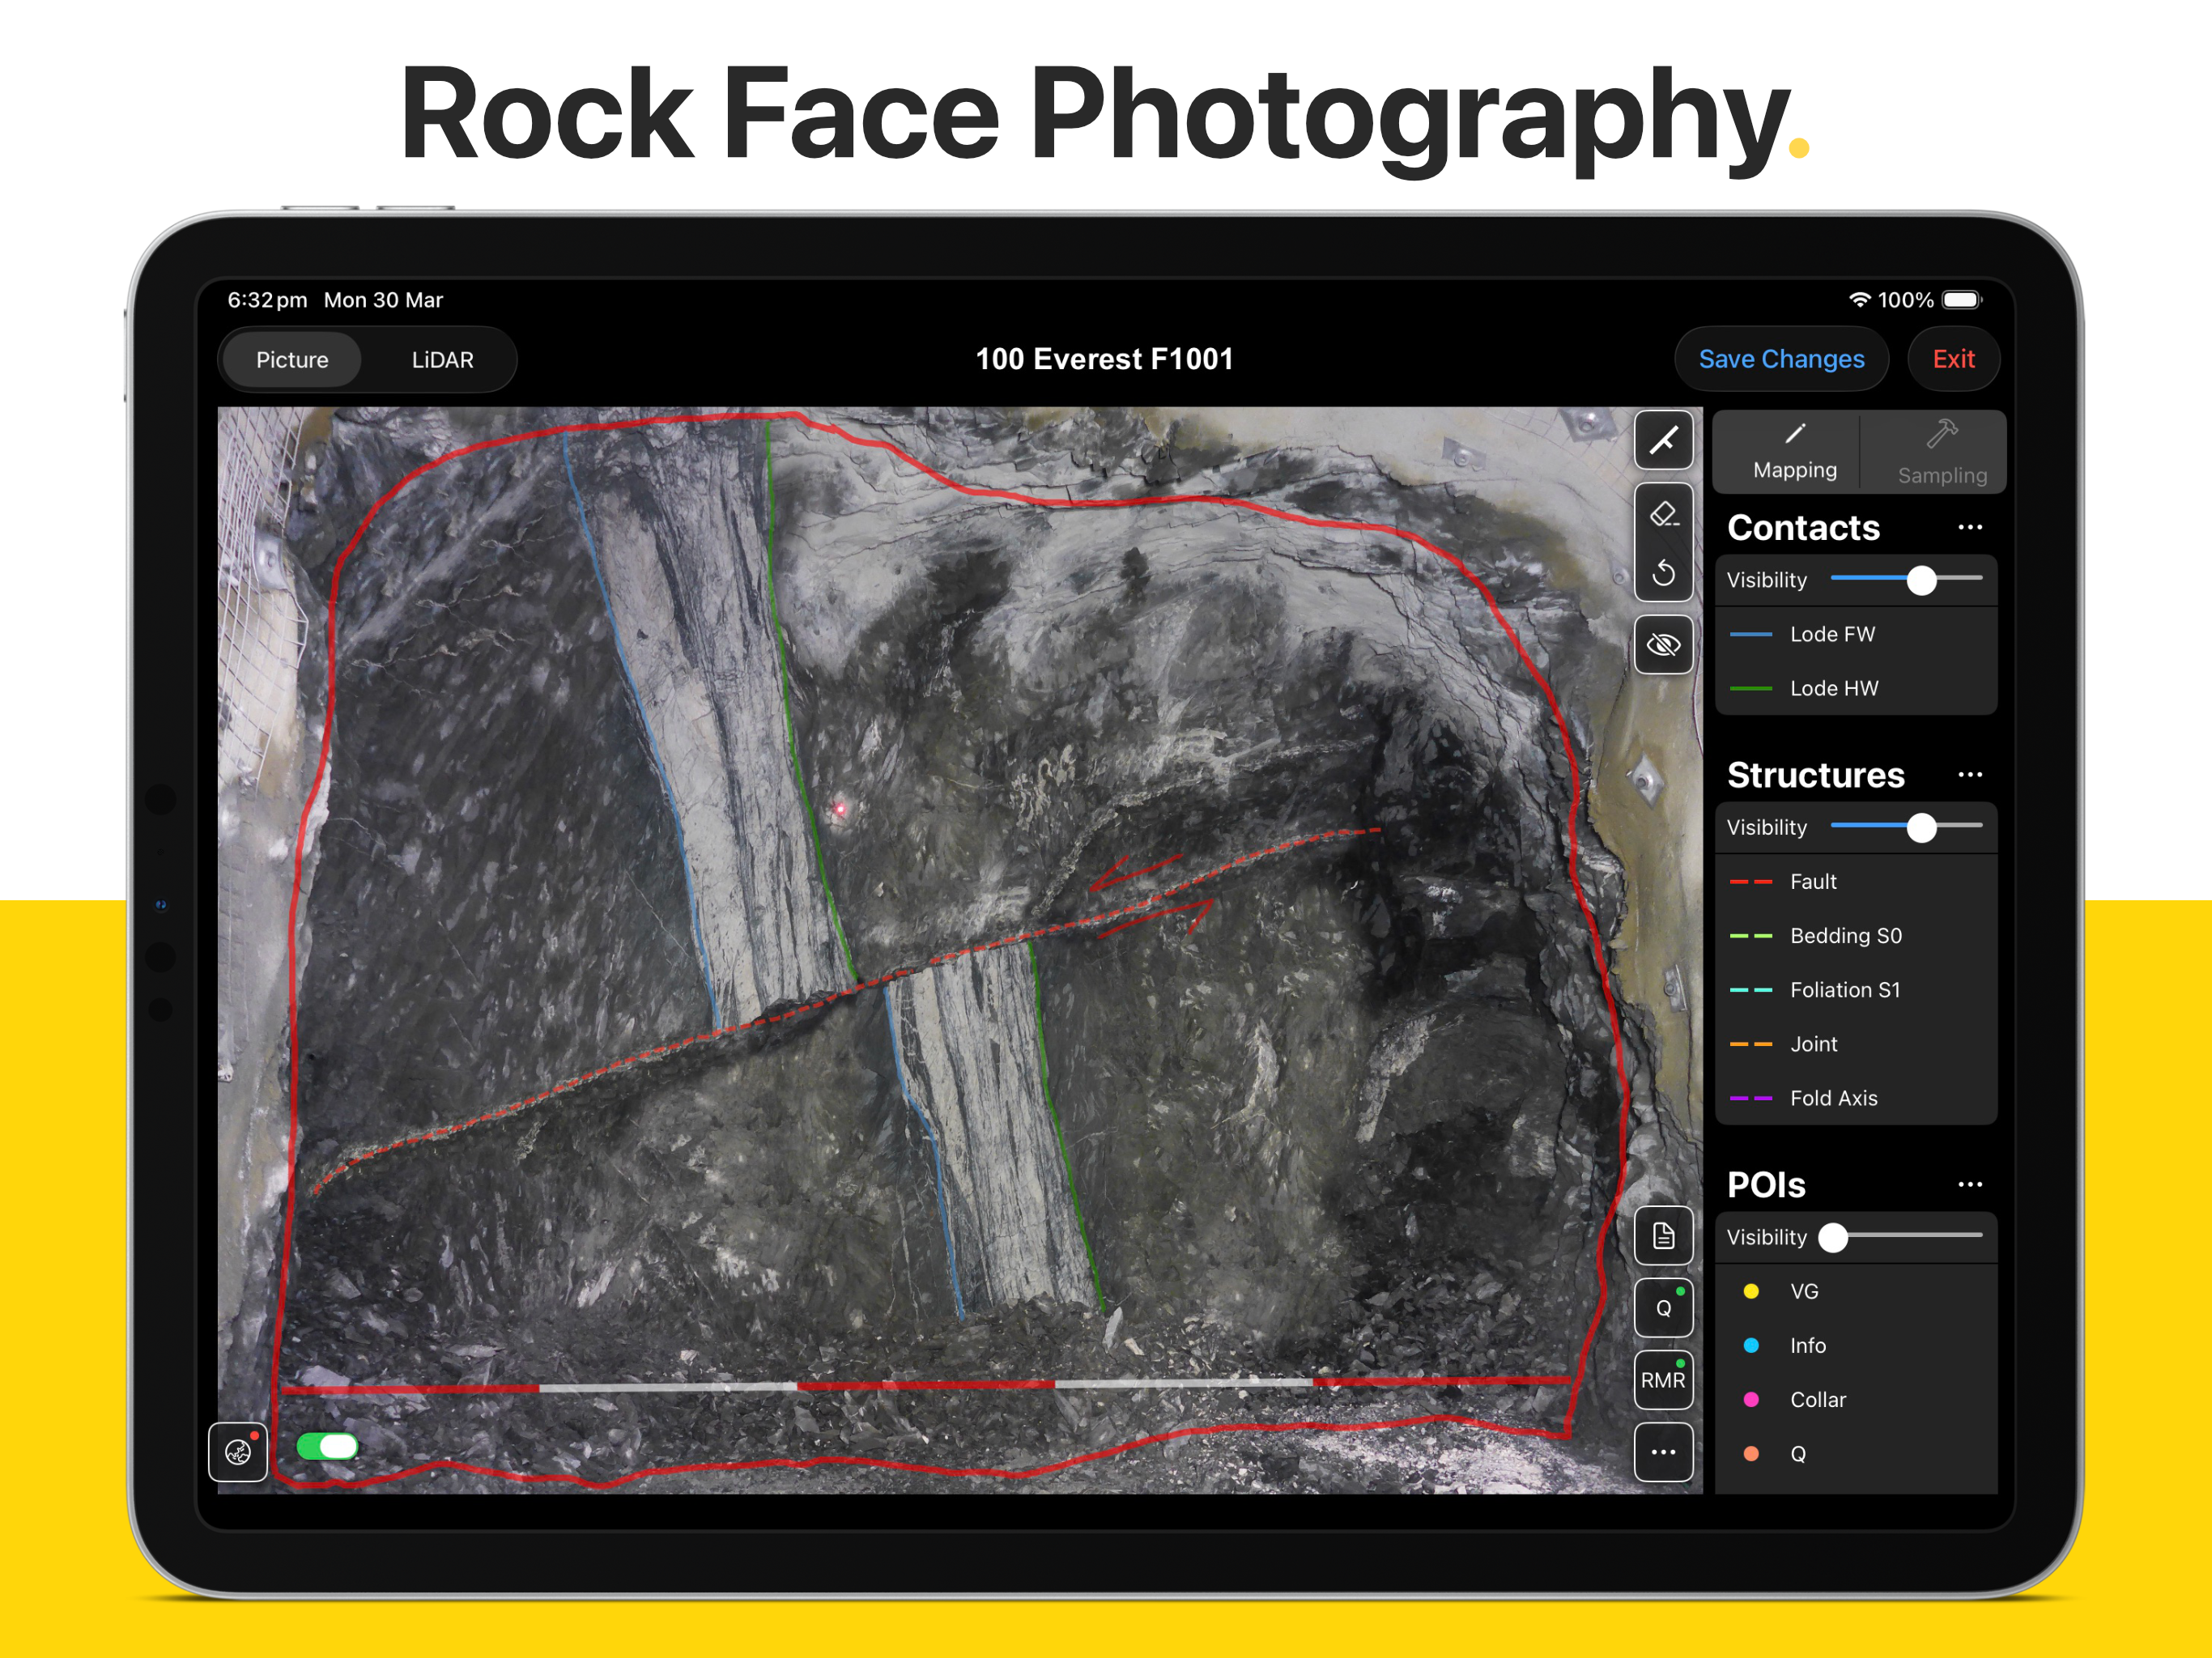Select the Collar point of interest
The width and height of the screenshot is (2212, 1658).
(x=1856, y=1399)
